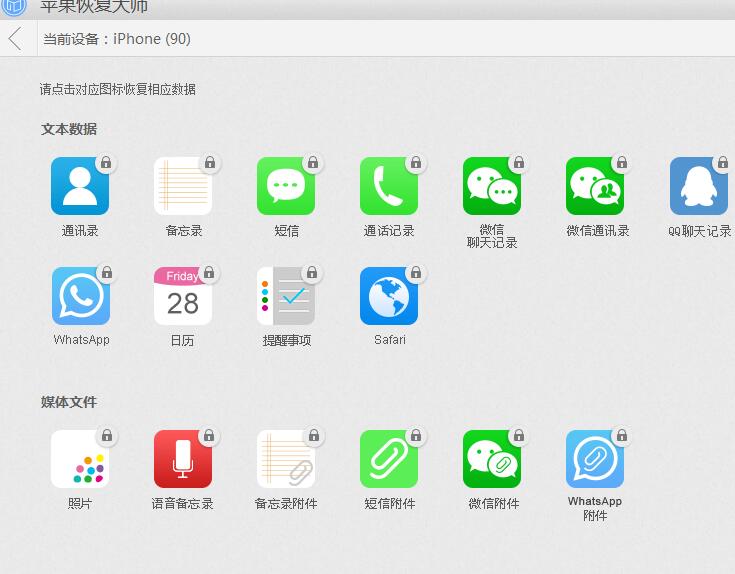Click the 当前设备：iPhone (90) text
This screenshot has width=735, height=574.
point(117,39)
